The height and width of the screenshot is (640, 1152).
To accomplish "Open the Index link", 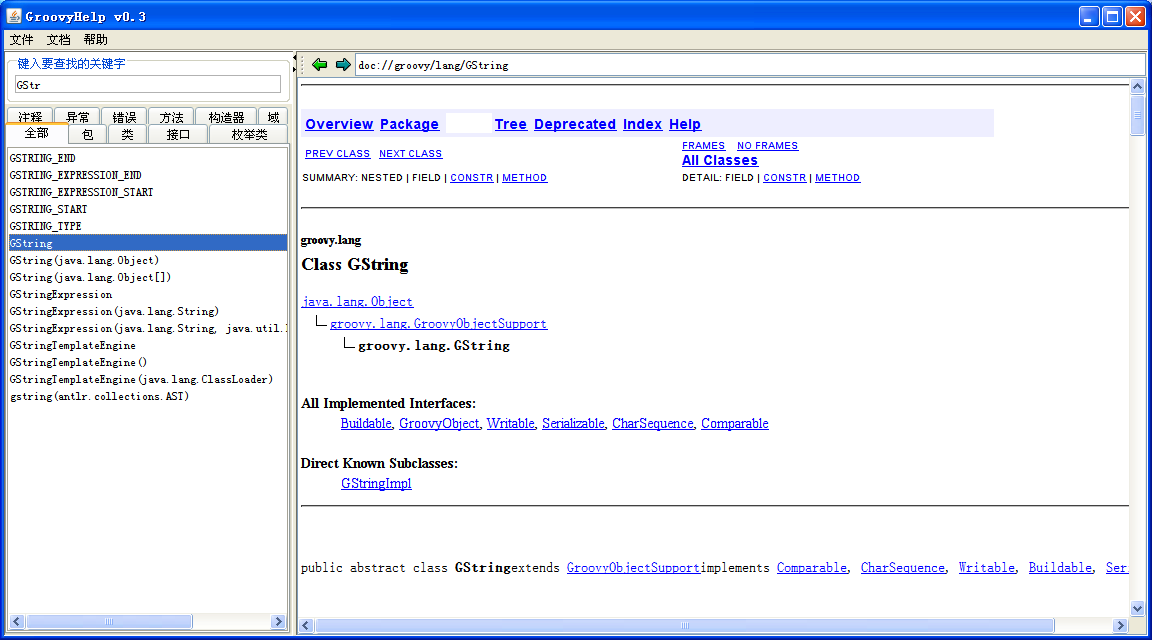I will coord(642,124).
